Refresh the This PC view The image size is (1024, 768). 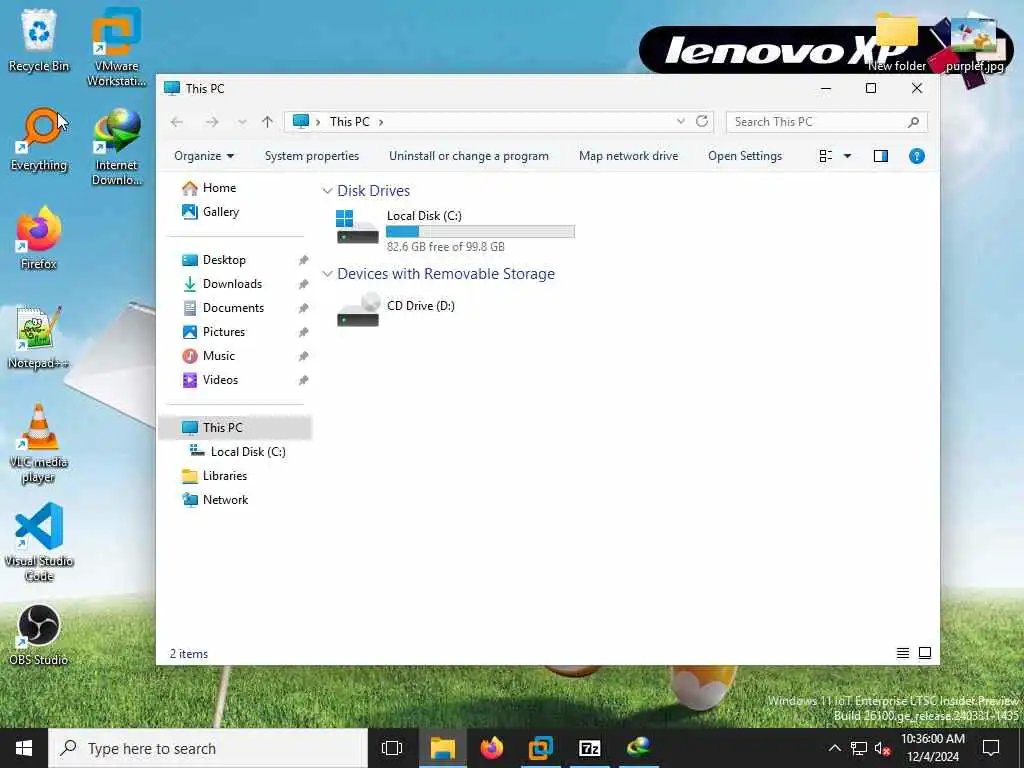pyautogui.click(x=702, y=121)
